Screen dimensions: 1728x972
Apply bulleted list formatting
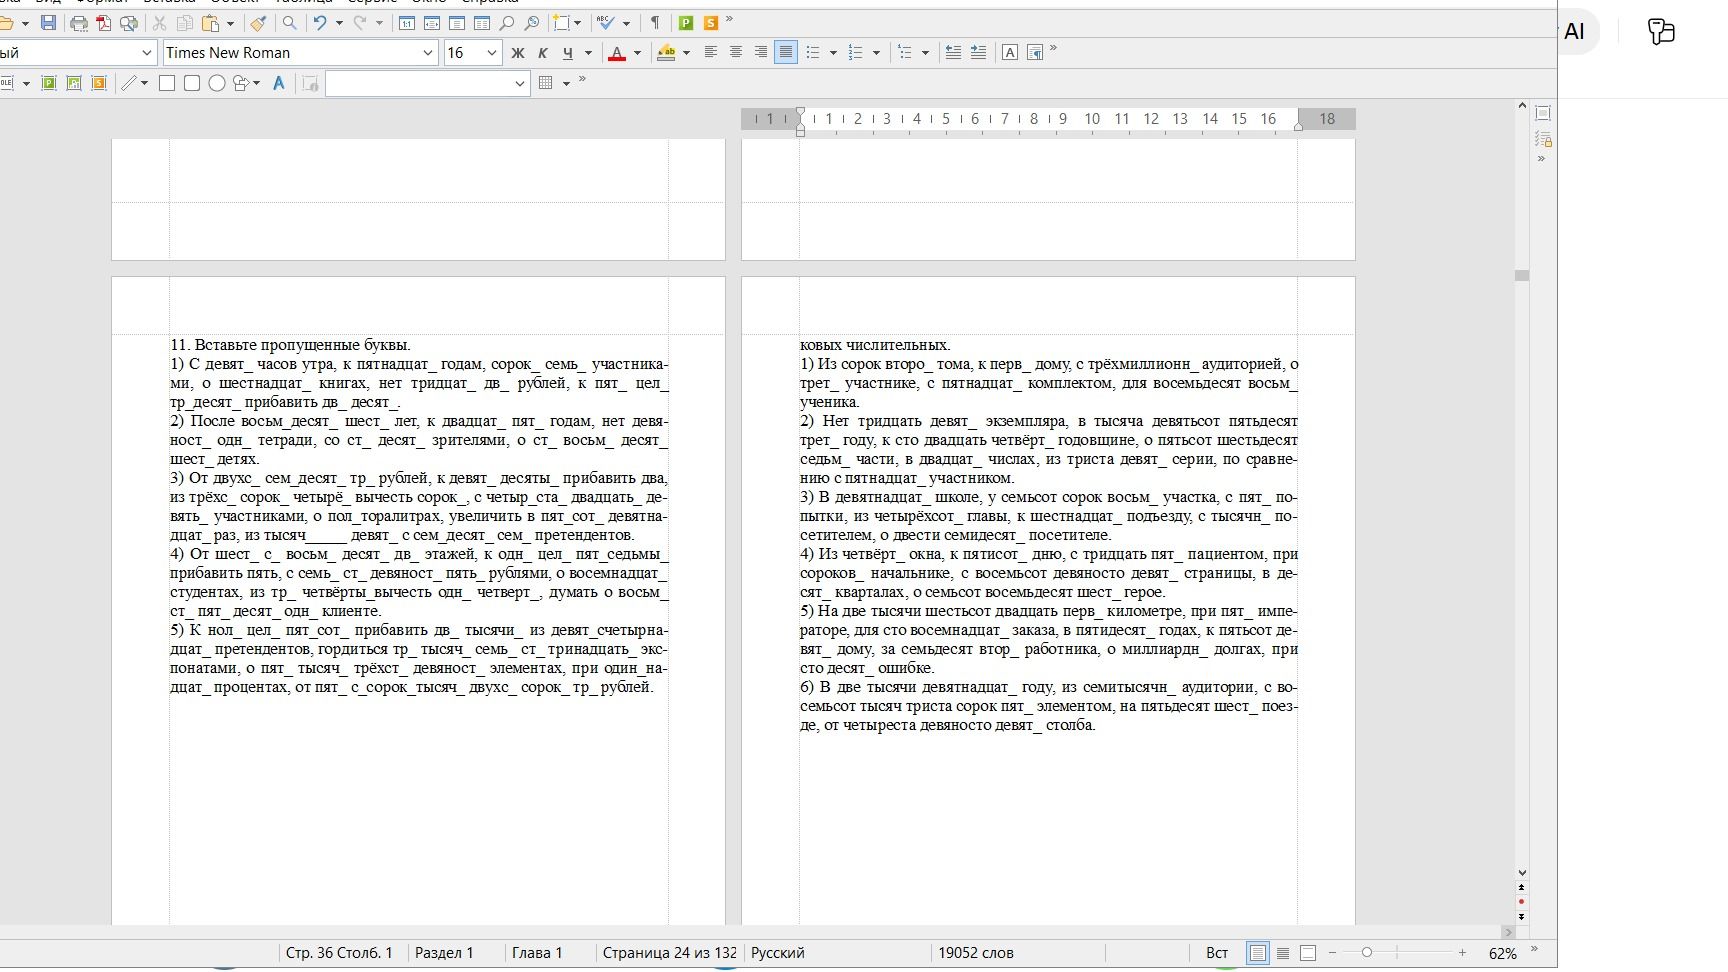813,52
